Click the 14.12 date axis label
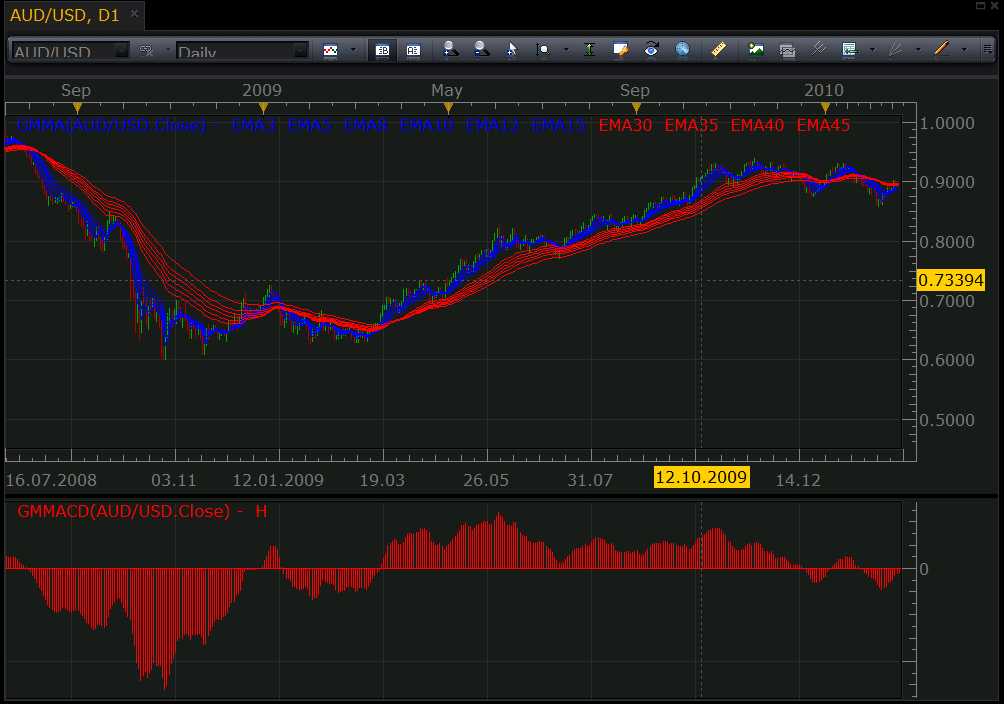This screenshot has width=1004, height=704. 798,480
